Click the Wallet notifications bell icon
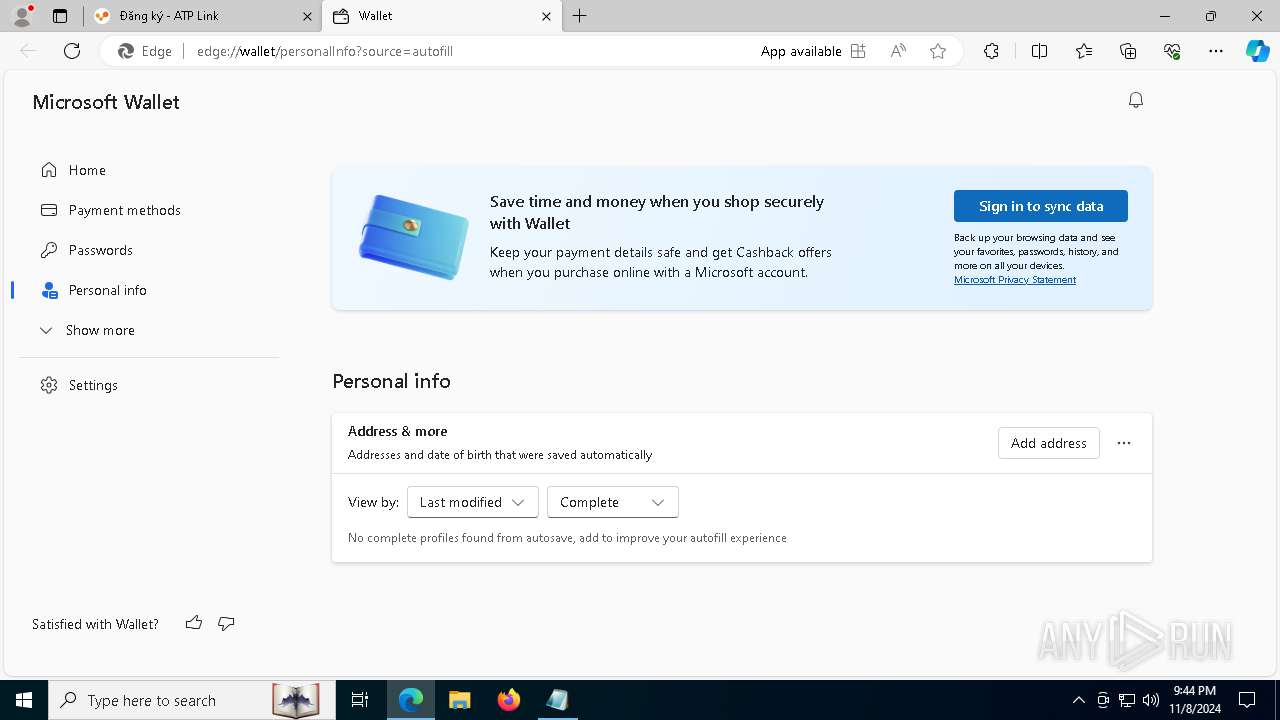 1136,100
